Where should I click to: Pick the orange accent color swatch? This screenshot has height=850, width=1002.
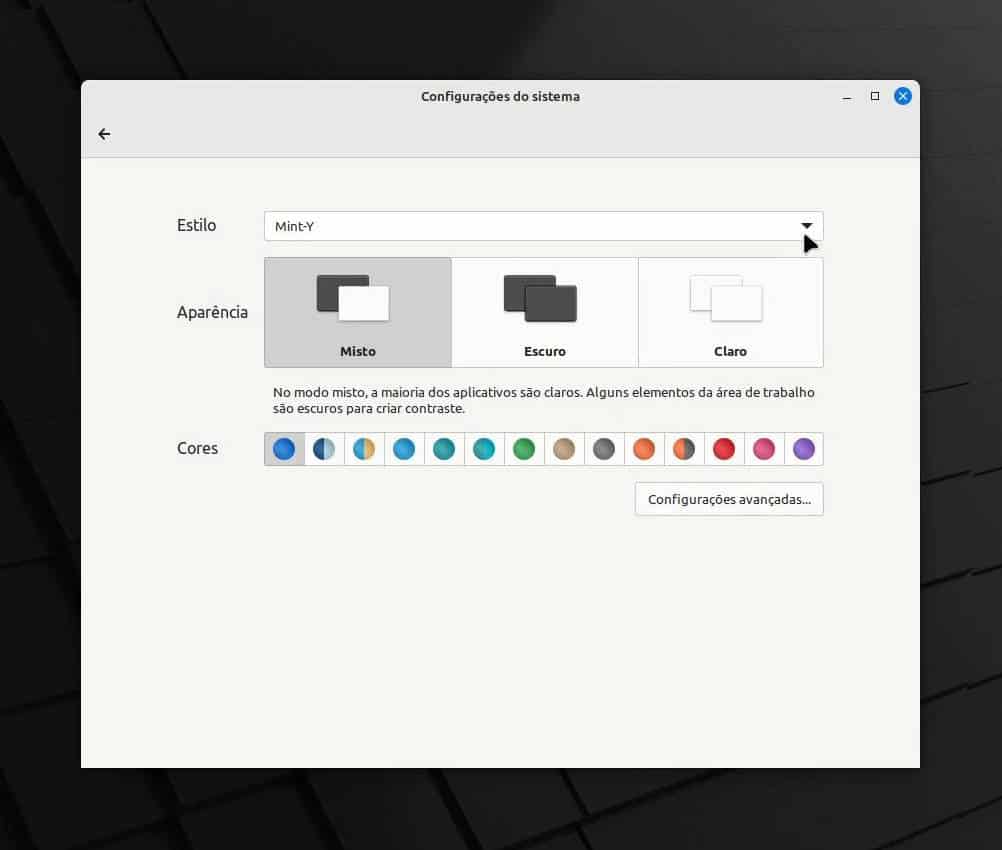[644, 449]
